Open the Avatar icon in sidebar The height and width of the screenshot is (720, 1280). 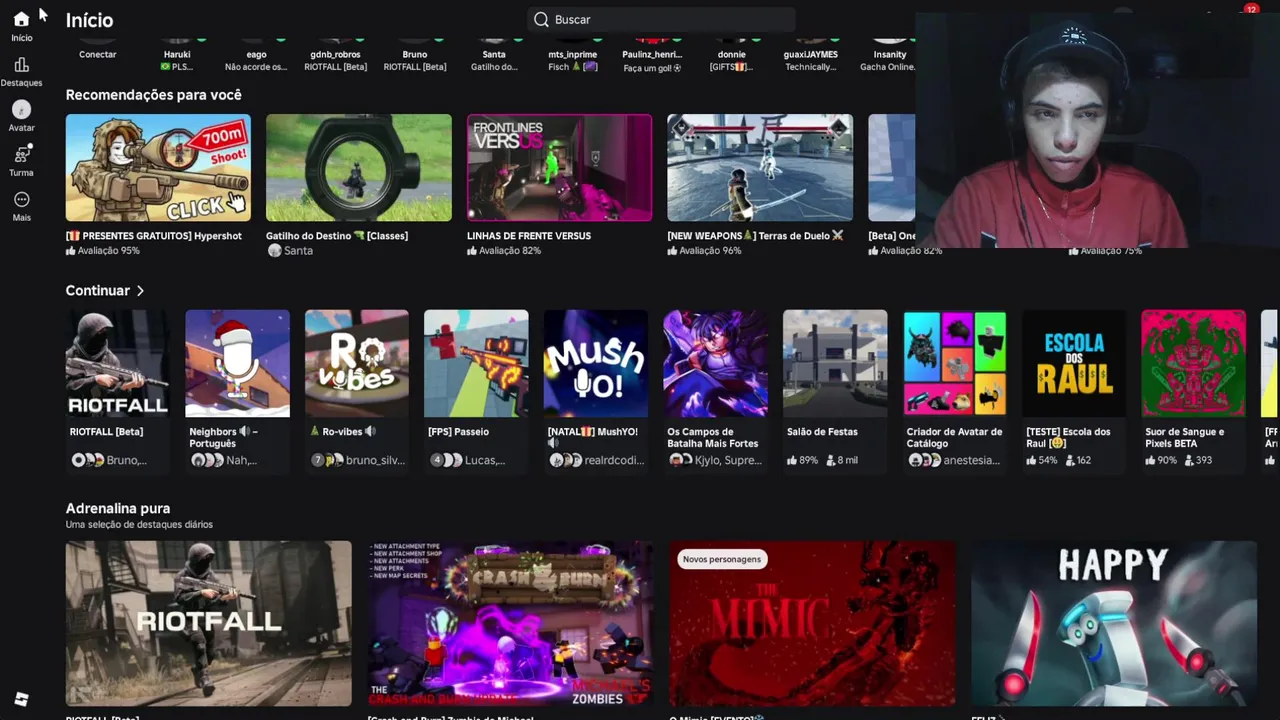21,109
